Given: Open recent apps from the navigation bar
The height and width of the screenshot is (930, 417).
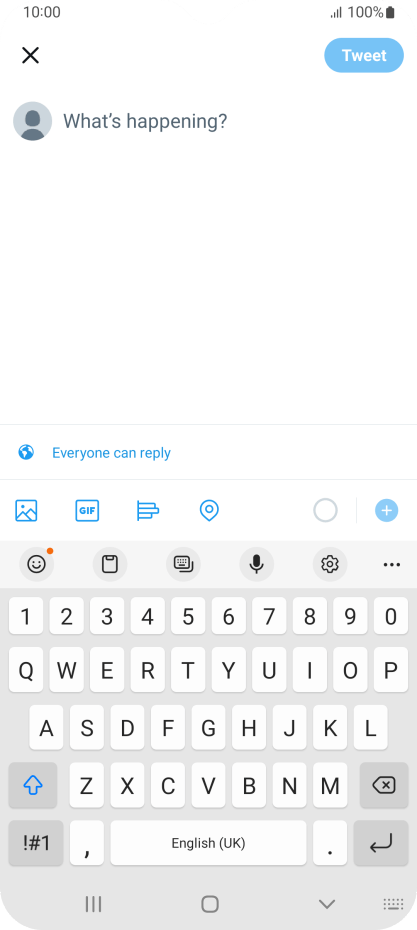Looking at the screenshot, I should point(93,904).
